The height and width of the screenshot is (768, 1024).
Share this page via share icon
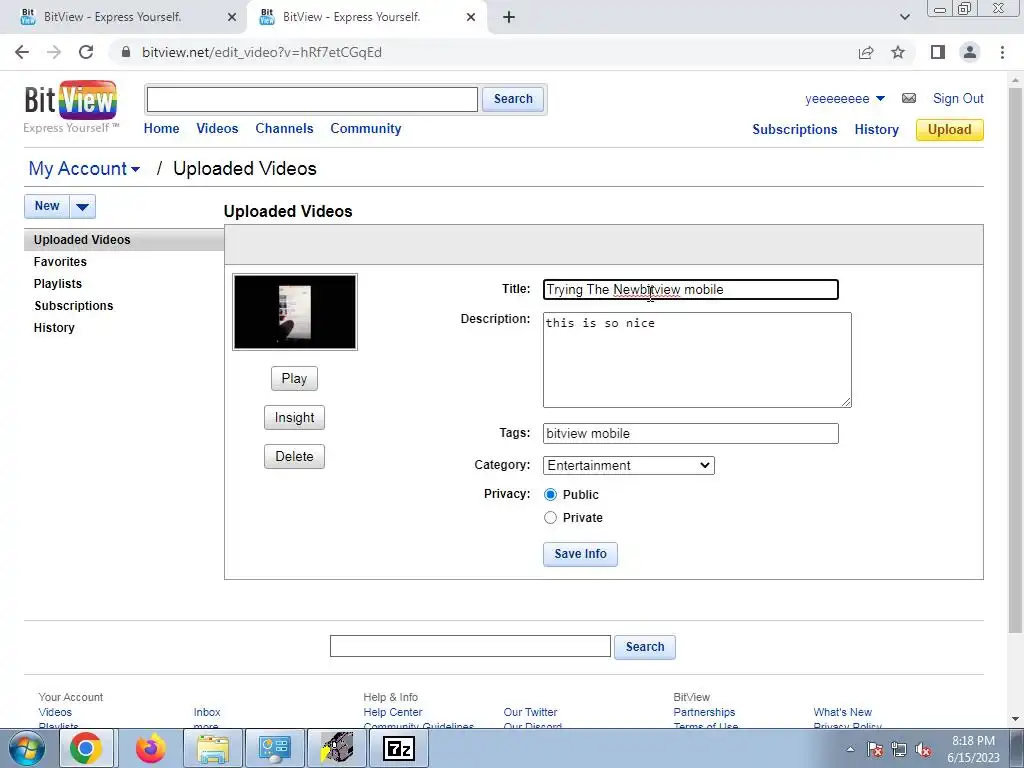point(866,52)
